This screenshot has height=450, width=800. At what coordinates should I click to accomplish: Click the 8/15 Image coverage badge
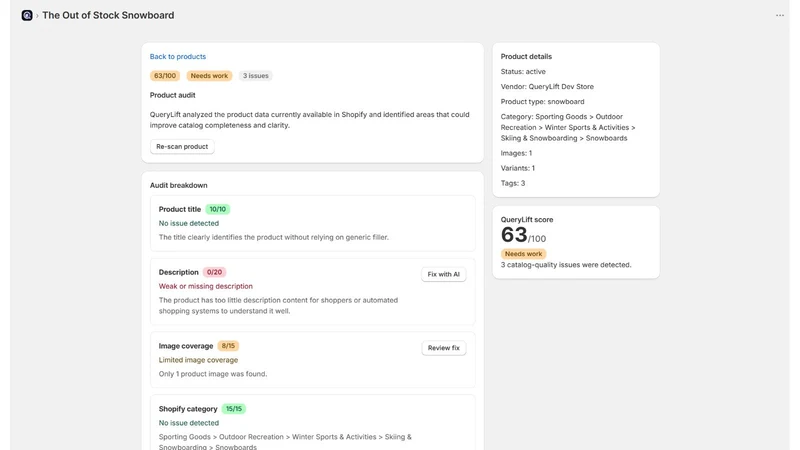click(x=228, y=346)
